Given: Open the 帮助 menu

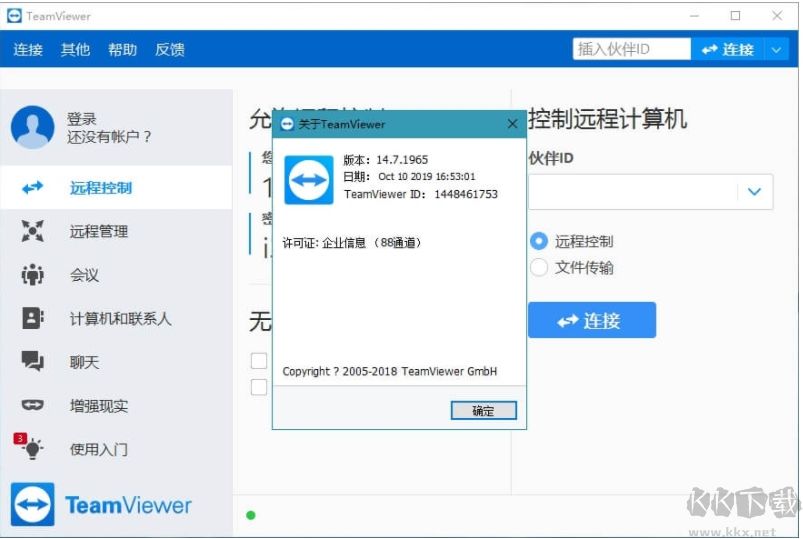Looking at the screenshot, I should (x=122, y=50).
